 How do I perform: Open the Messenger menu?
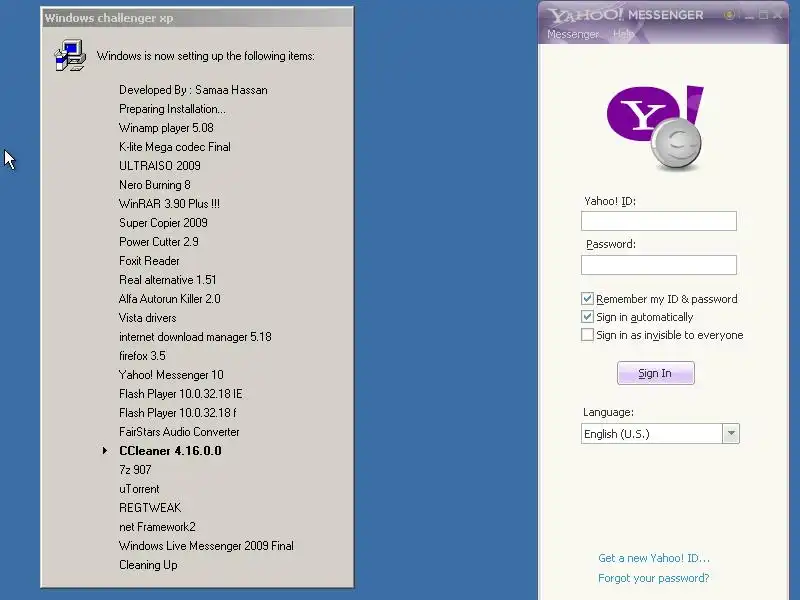point(572,34)
